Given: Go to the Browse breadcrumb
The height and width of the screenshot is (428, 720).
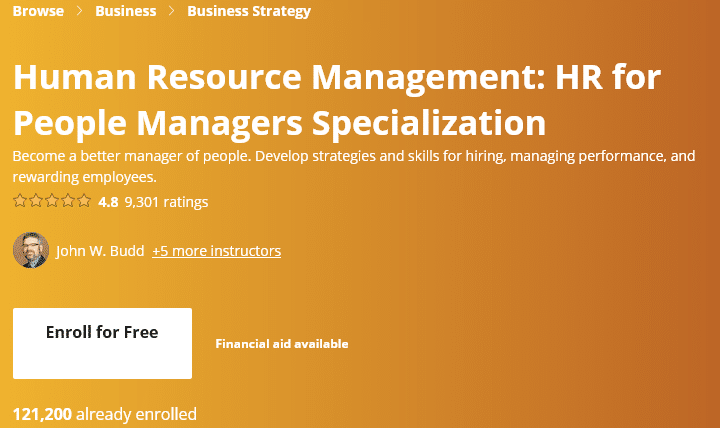Looking at the screenshot, I should (38, 11).
